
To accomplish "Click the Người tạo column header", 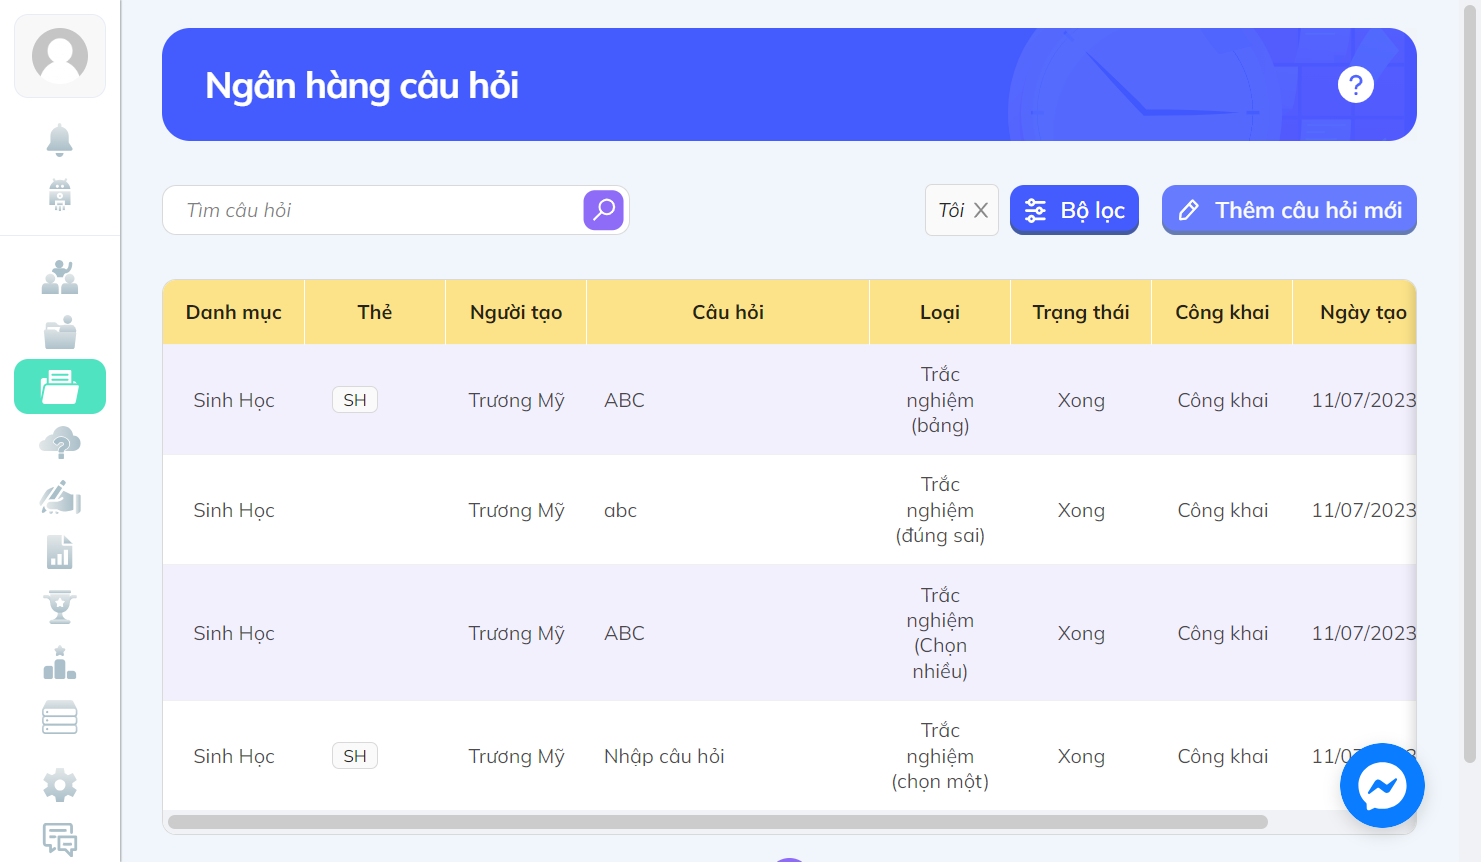I will [x=516, y=312].
